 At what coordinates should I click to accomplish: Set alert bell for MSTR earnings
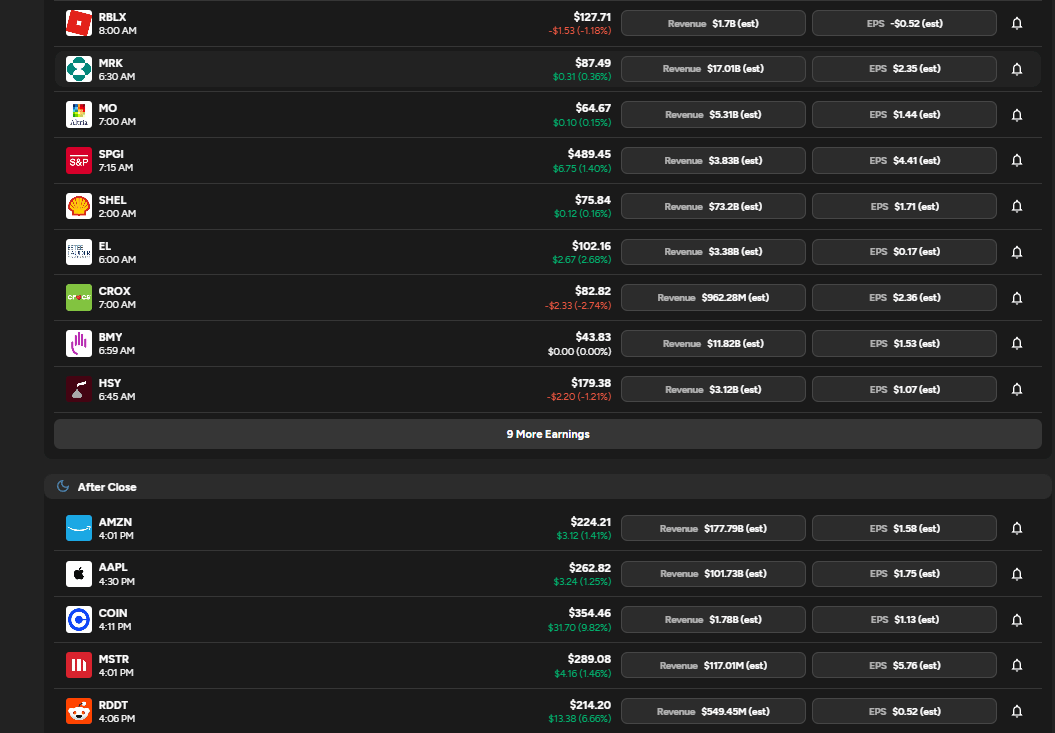pos(1017,665)
